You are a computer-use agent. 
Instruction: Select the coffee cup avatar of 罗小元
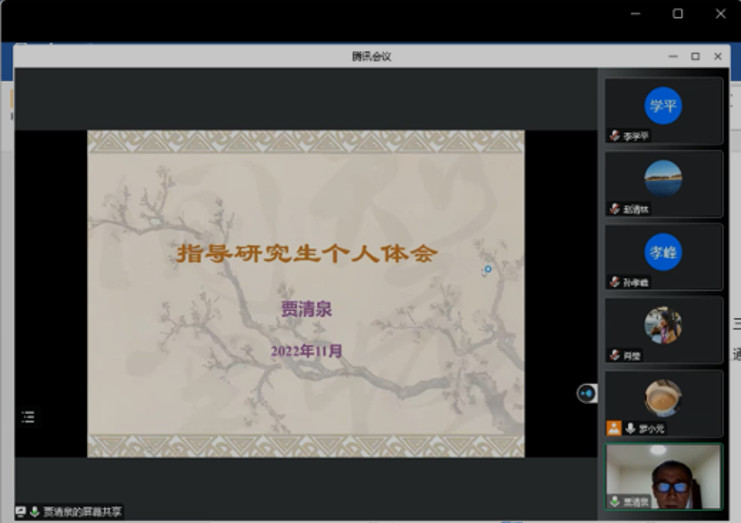click(663, 398)
